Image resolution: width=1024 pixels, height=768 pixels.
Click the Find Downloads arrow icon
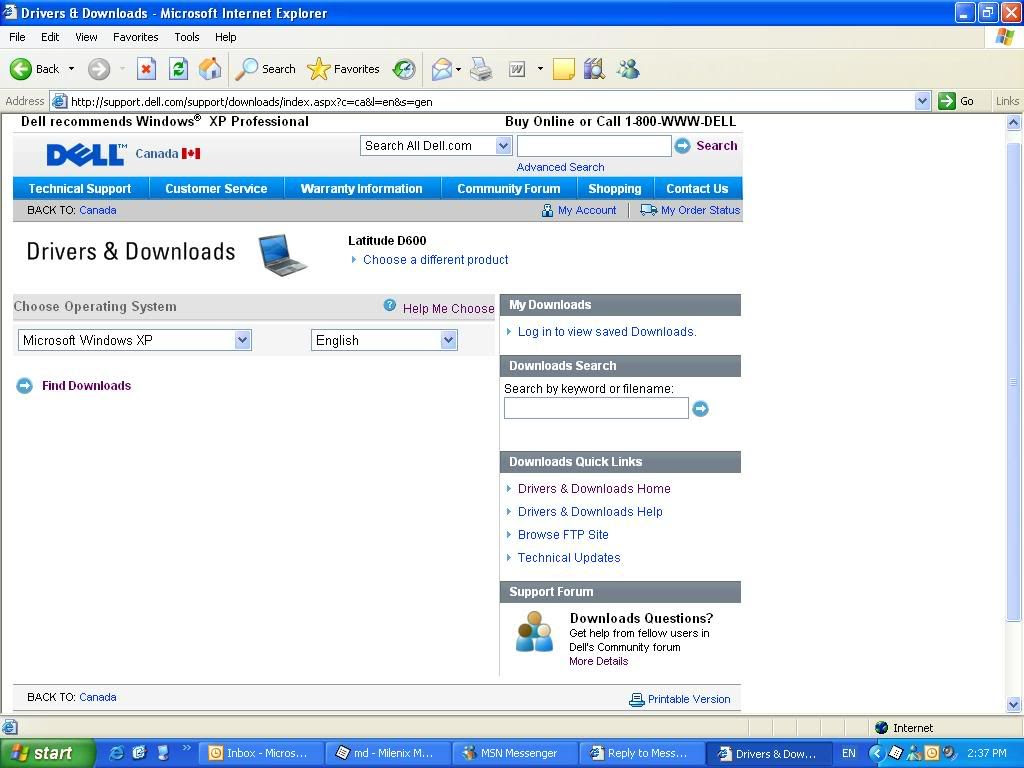(24, 386)
